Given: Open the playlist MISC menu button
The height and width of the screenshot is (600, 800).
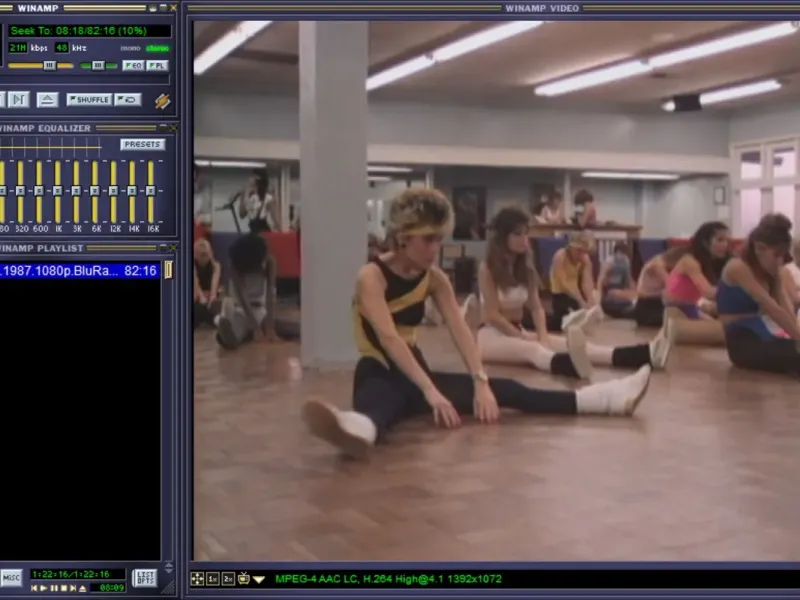Looking at the screenshot, I should click(11, 578).
